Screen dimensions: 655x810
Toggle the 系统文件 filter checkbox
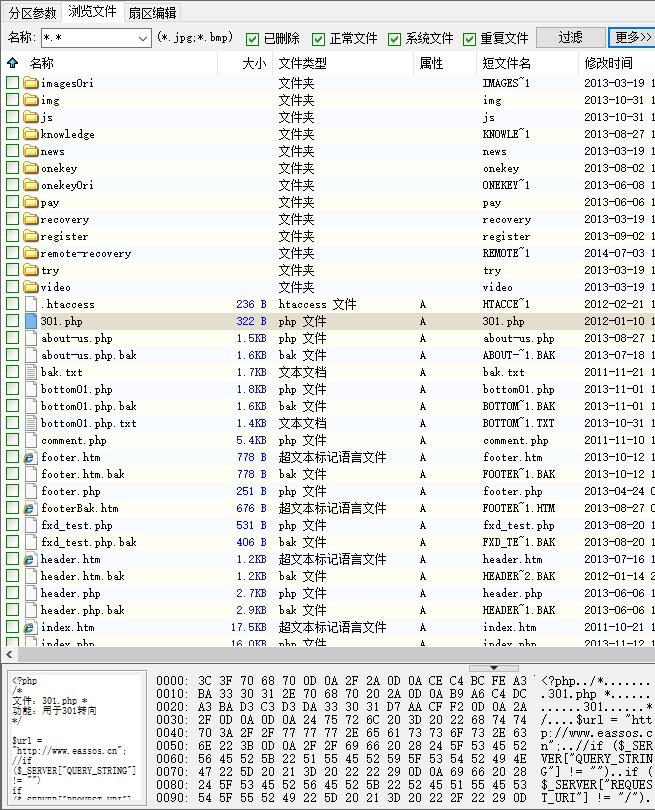pyautogui.click(x=394, y=39)
